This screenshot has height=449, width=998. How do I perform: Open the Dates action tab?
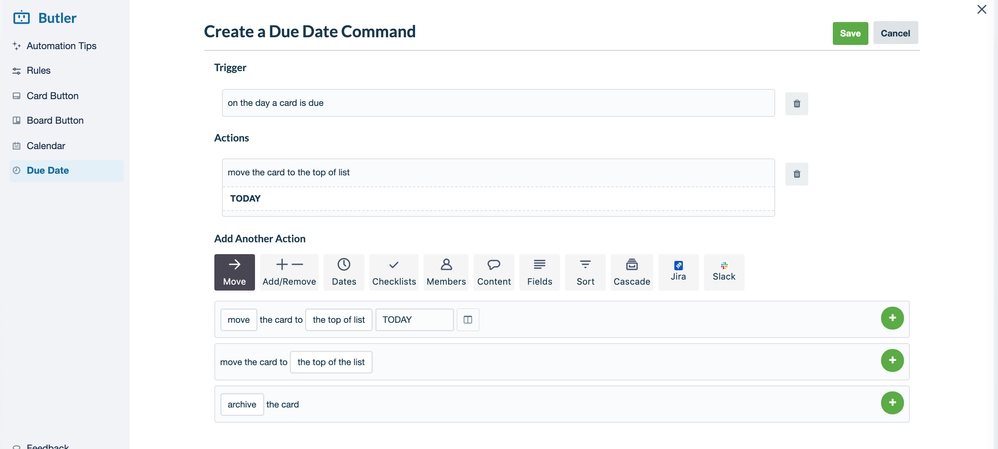pos(344,273)
